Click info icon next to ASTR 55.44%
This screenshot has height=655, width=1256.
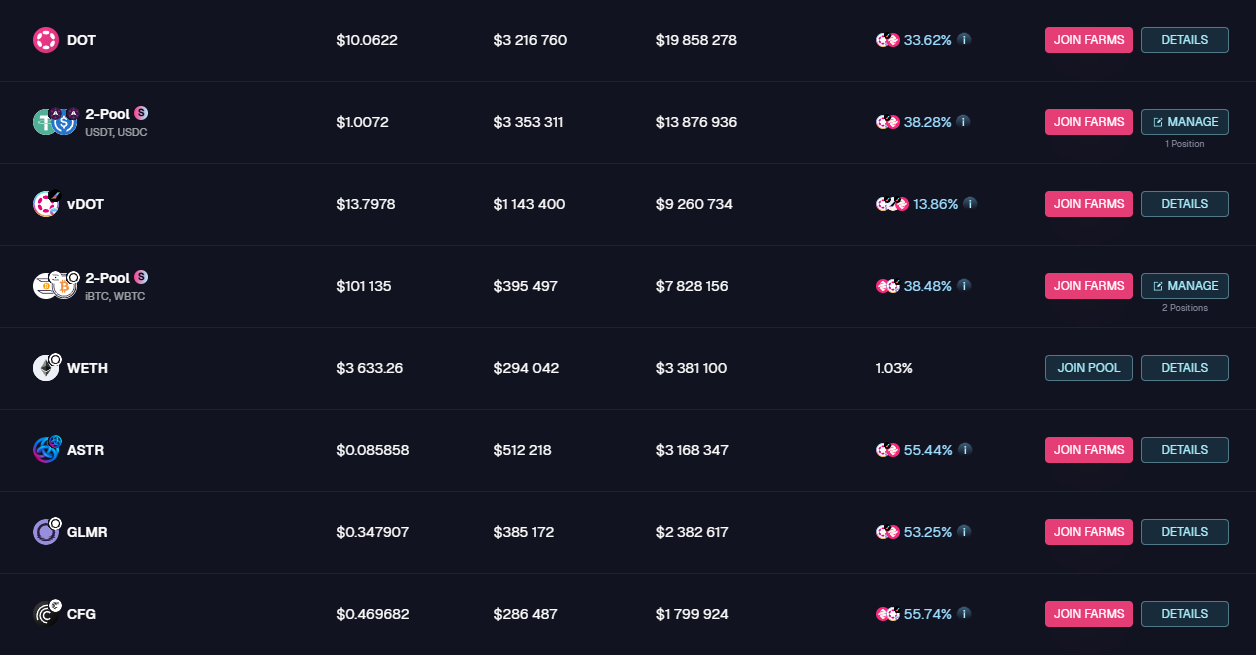(x=964, y=450)
